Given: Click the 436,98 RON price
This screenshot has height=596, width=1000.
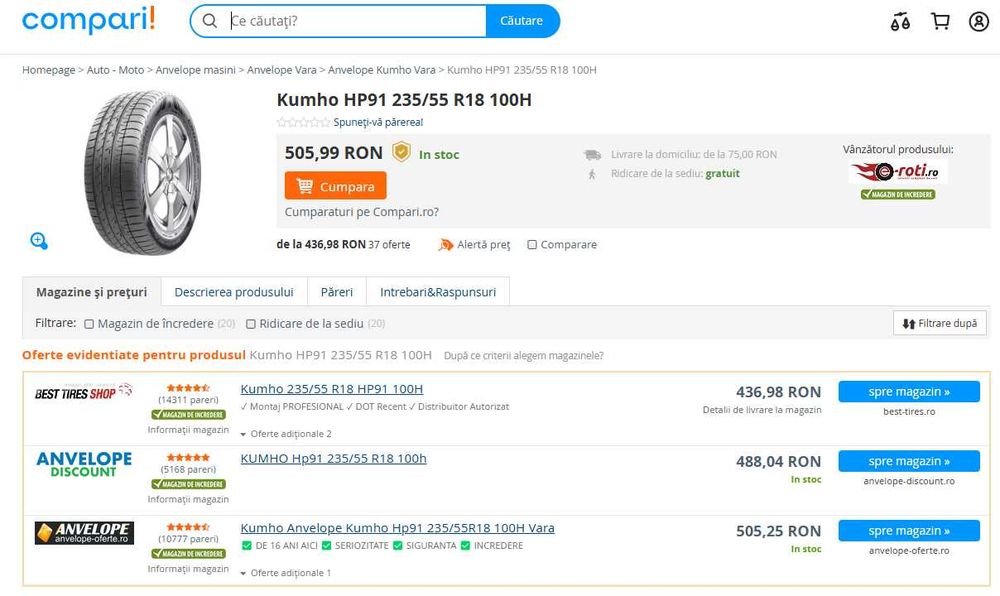Looking at the screenshot, I should pyautogui.click(x=779, y=392).
